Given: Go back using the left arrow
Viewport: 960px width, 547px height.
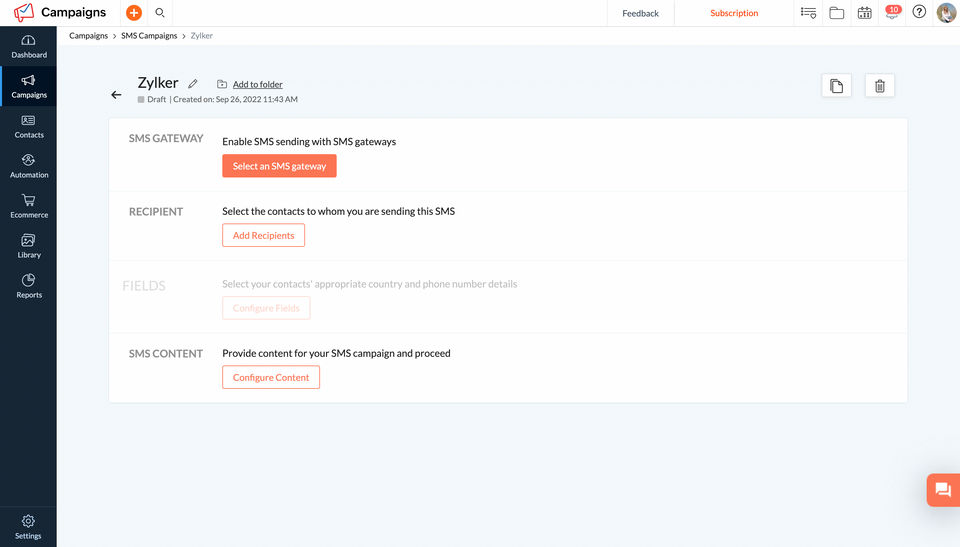Looking at the screenshot, I should pyautogui.click(x=116, y=95).
